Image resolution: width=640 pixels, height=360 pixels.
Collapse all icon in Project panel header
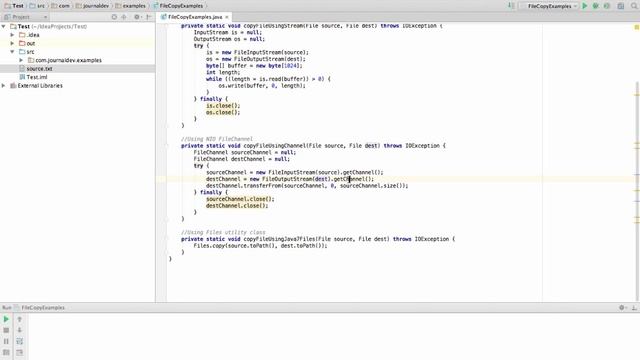[x=124, y=17]
